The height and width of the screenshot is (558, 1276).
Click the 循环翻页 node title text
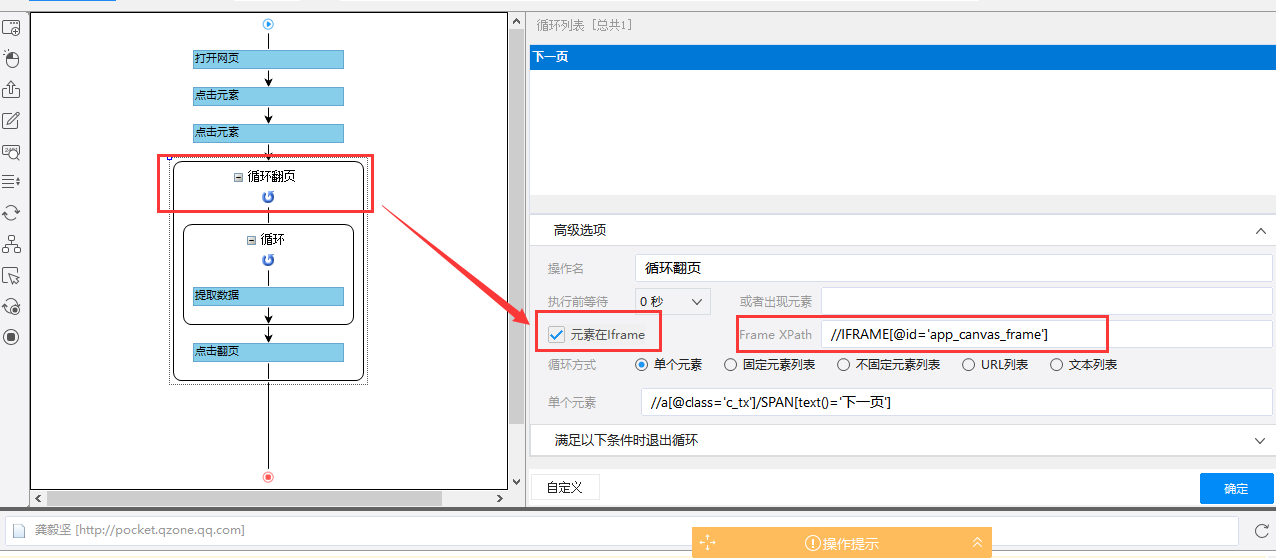272,177
